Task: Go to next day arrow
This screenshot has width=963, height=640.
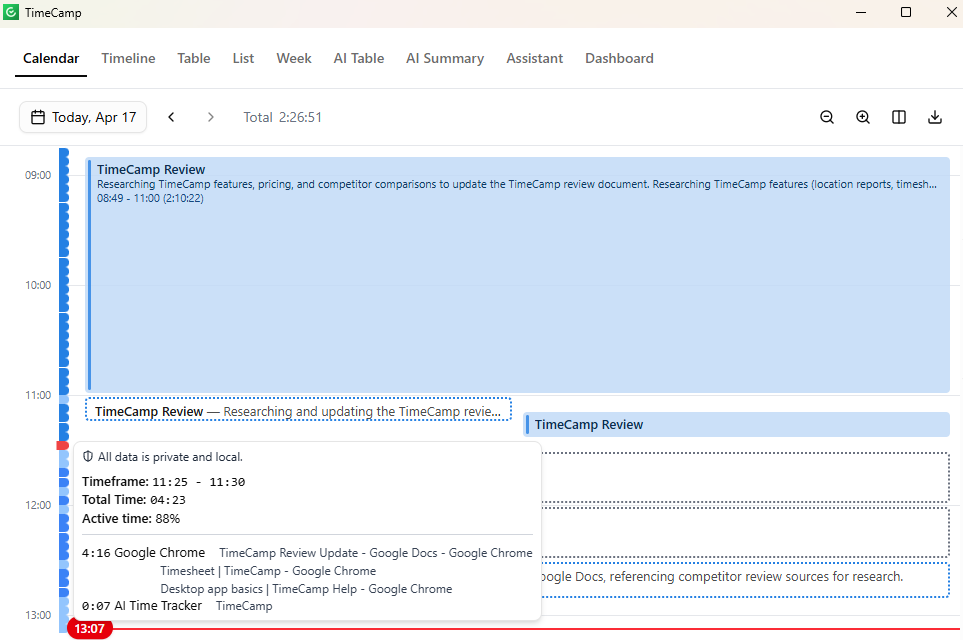Action: tap(211, 117)
